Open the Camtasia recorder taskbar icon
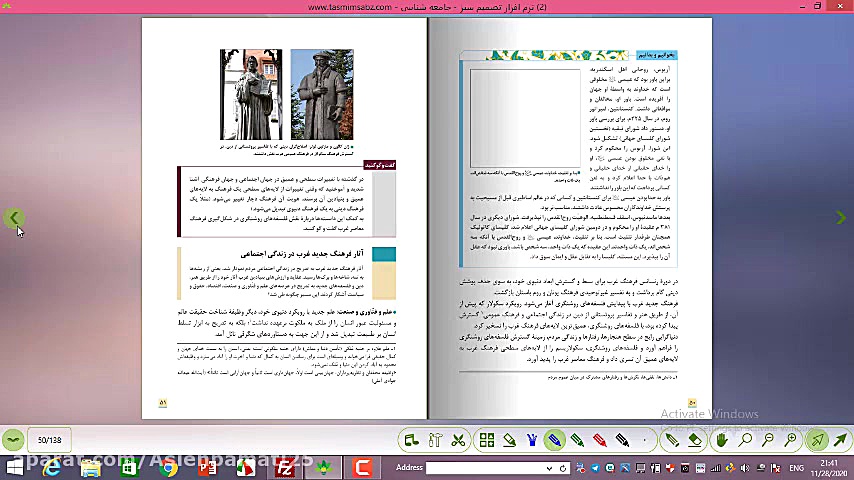 [362, 467]
